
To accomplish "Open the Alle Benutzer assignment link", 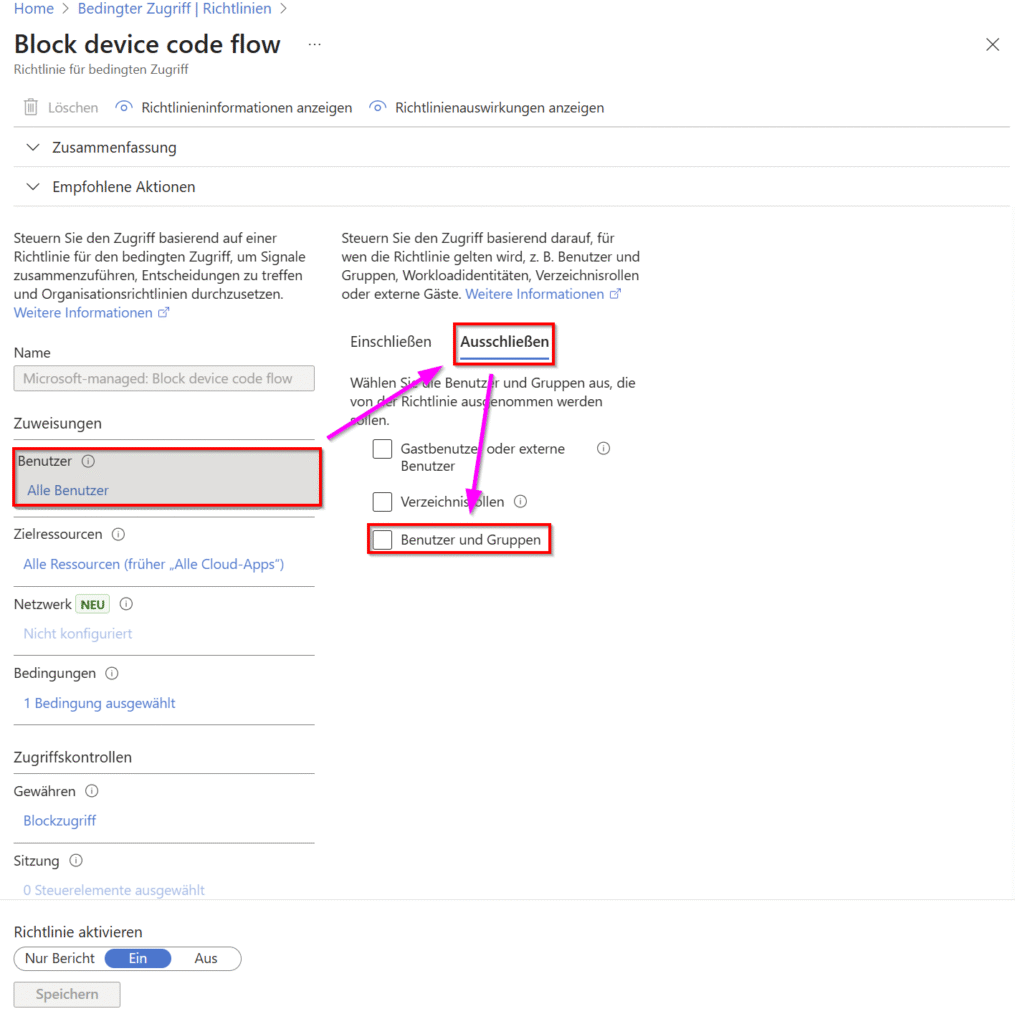I will tap(67, 490).
